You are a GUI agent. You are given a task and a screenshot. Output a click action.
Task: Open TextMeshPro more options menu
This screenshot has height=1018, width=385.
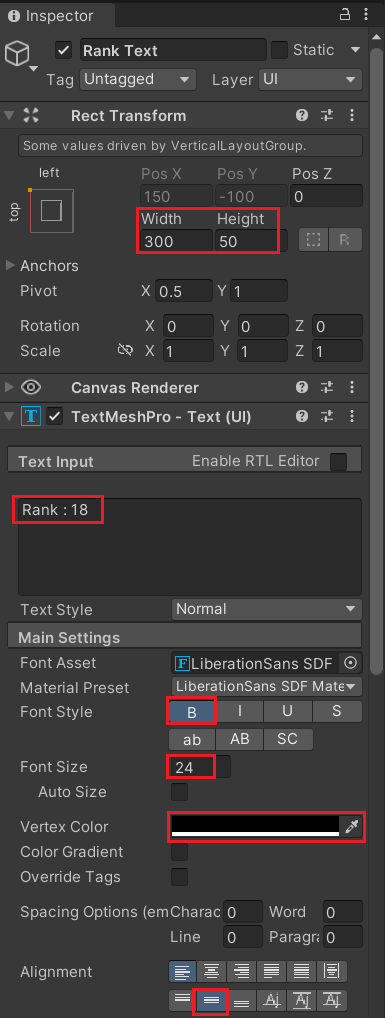(352, 416)
